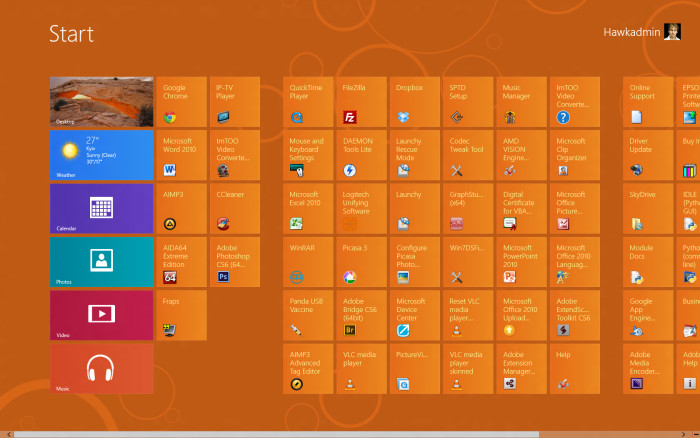Open Adobe ExtendScript Toolkit CS6 tile
700x438 pixels.
(x=575, y=315)
